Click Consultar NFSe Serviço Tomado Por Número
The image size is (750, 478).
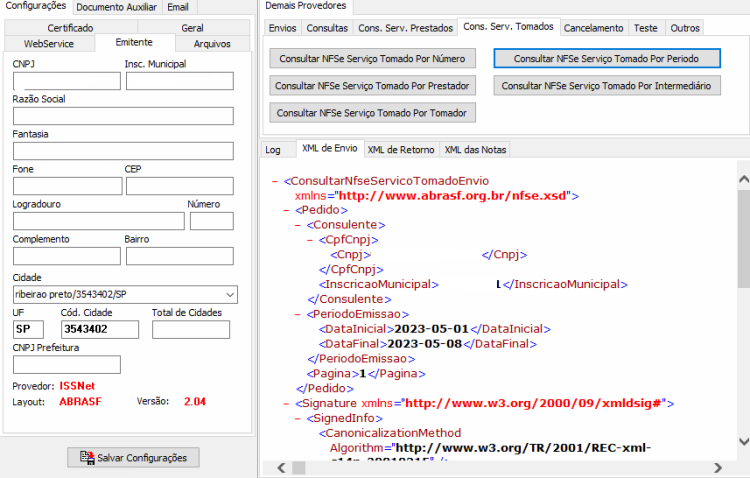click(x=372, y=58)
